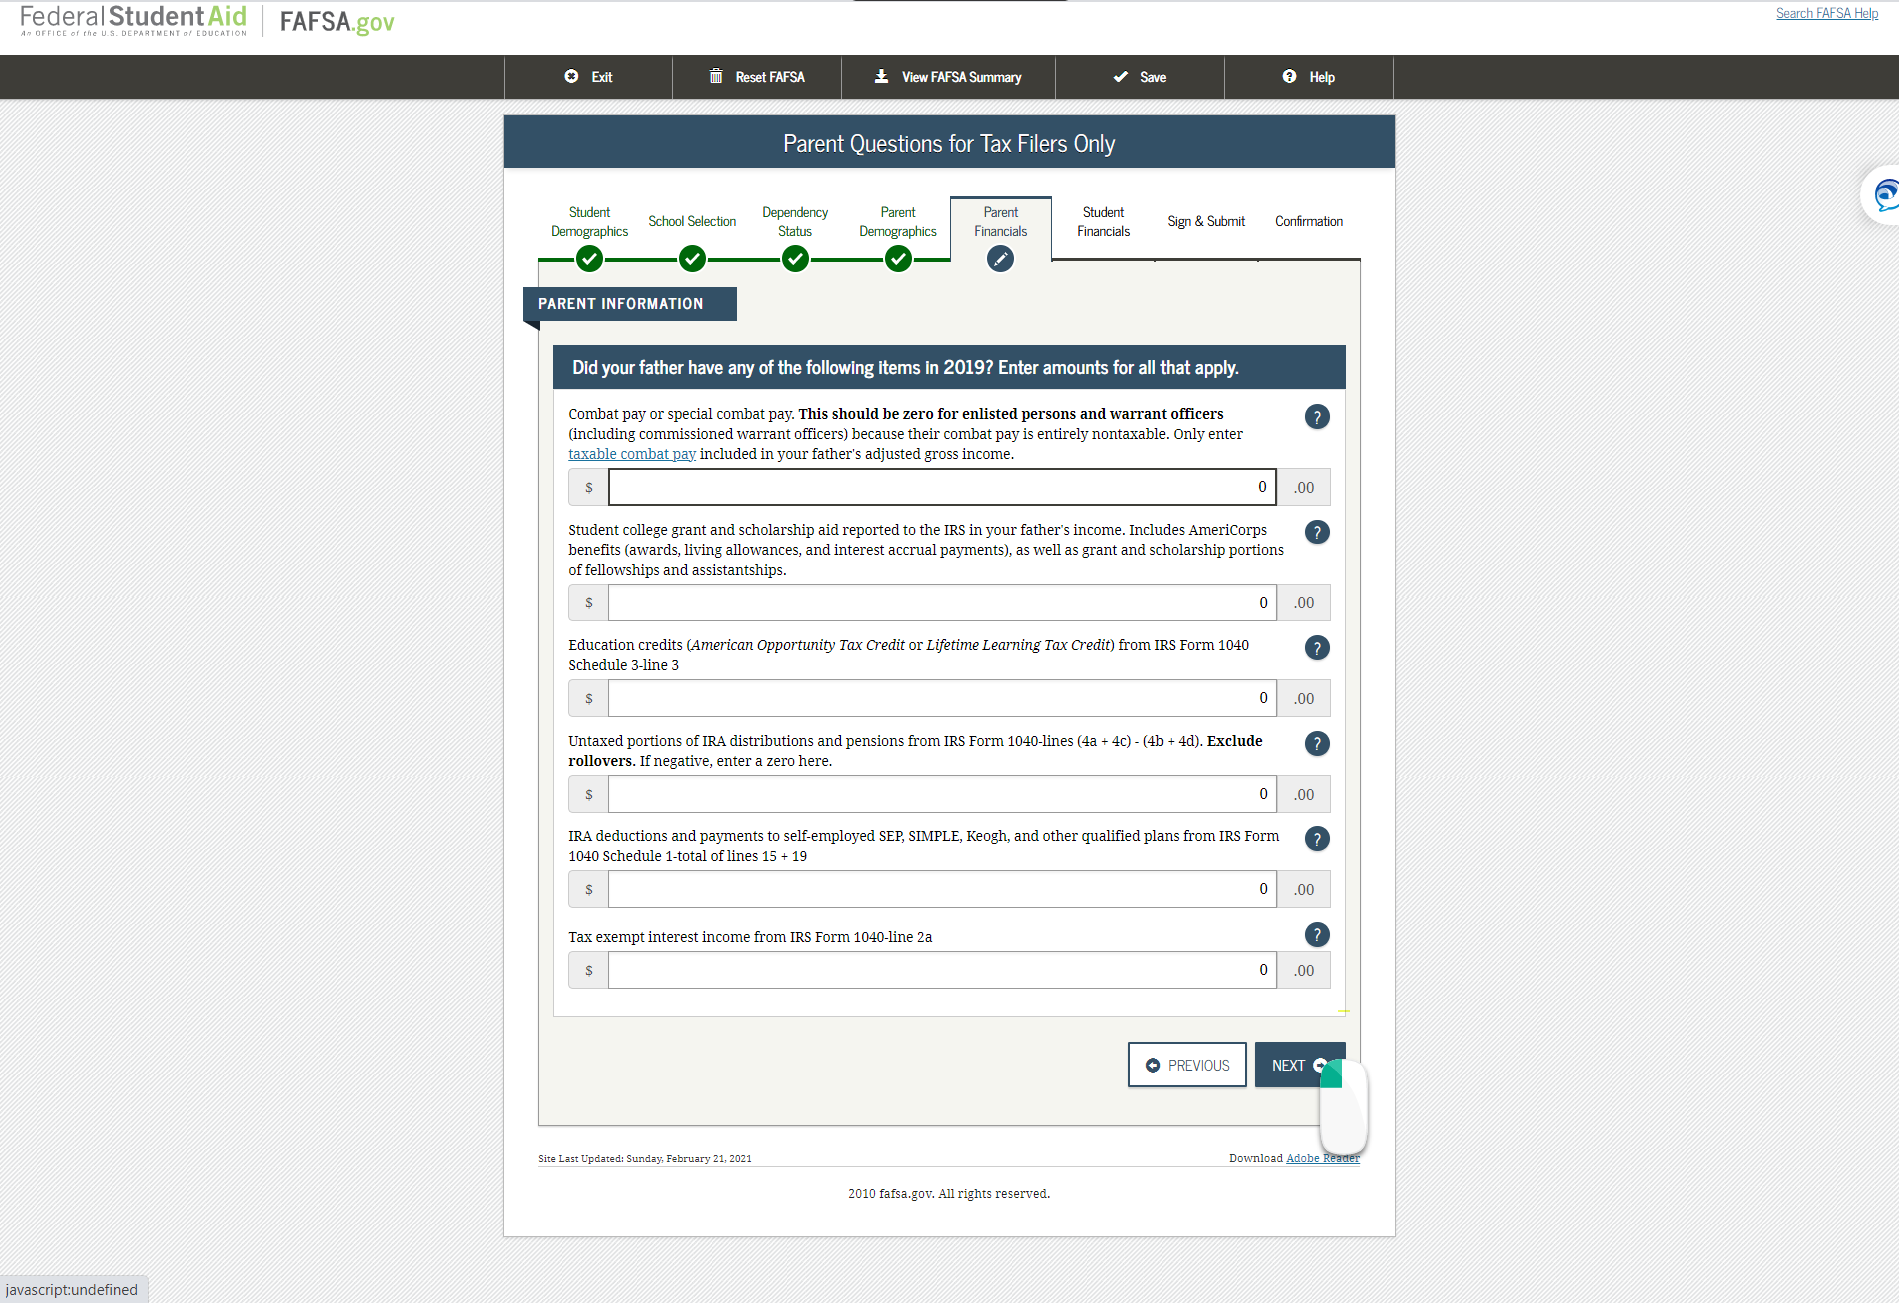1899x1303 pixels.
Task: Click the PREVIOUS button
Action: (1187, 1064)
